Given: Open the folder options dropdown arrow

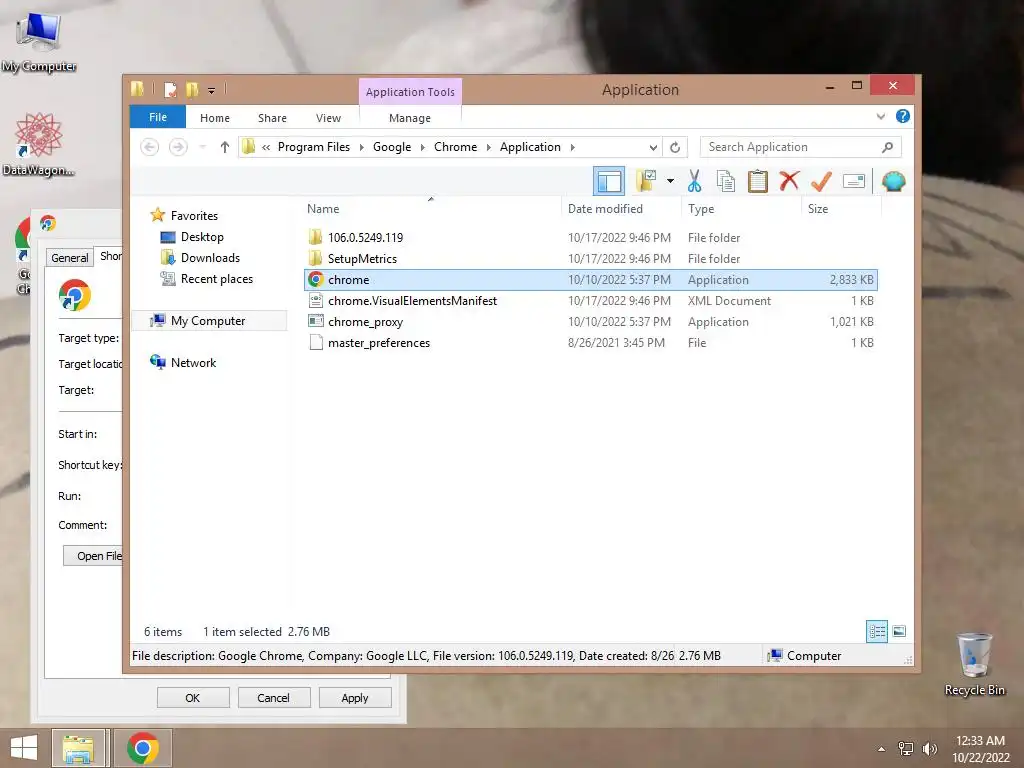Looking at the screenshot, I should tap(670, 181).
